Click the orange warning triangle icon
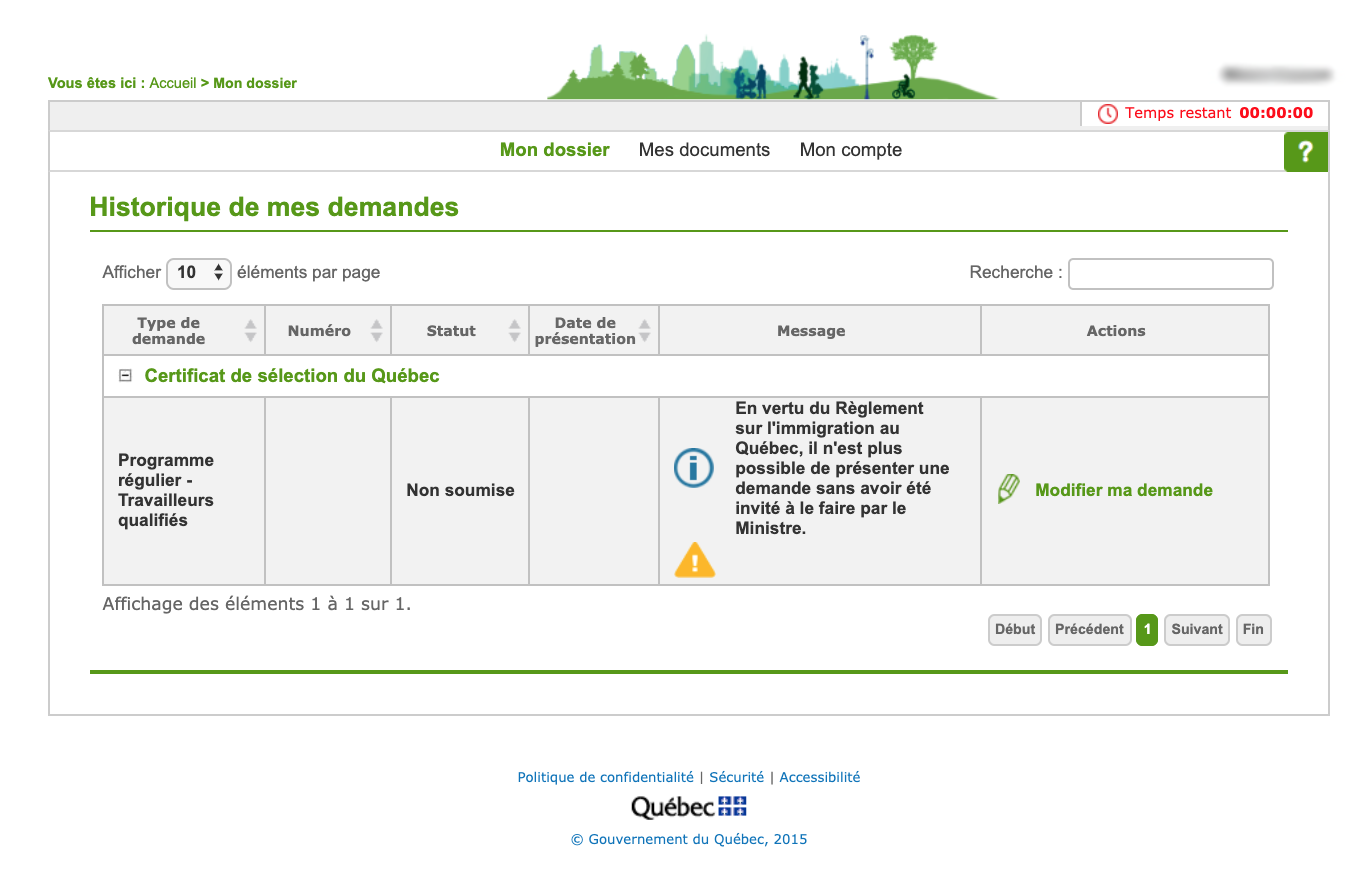 (695, 560)
